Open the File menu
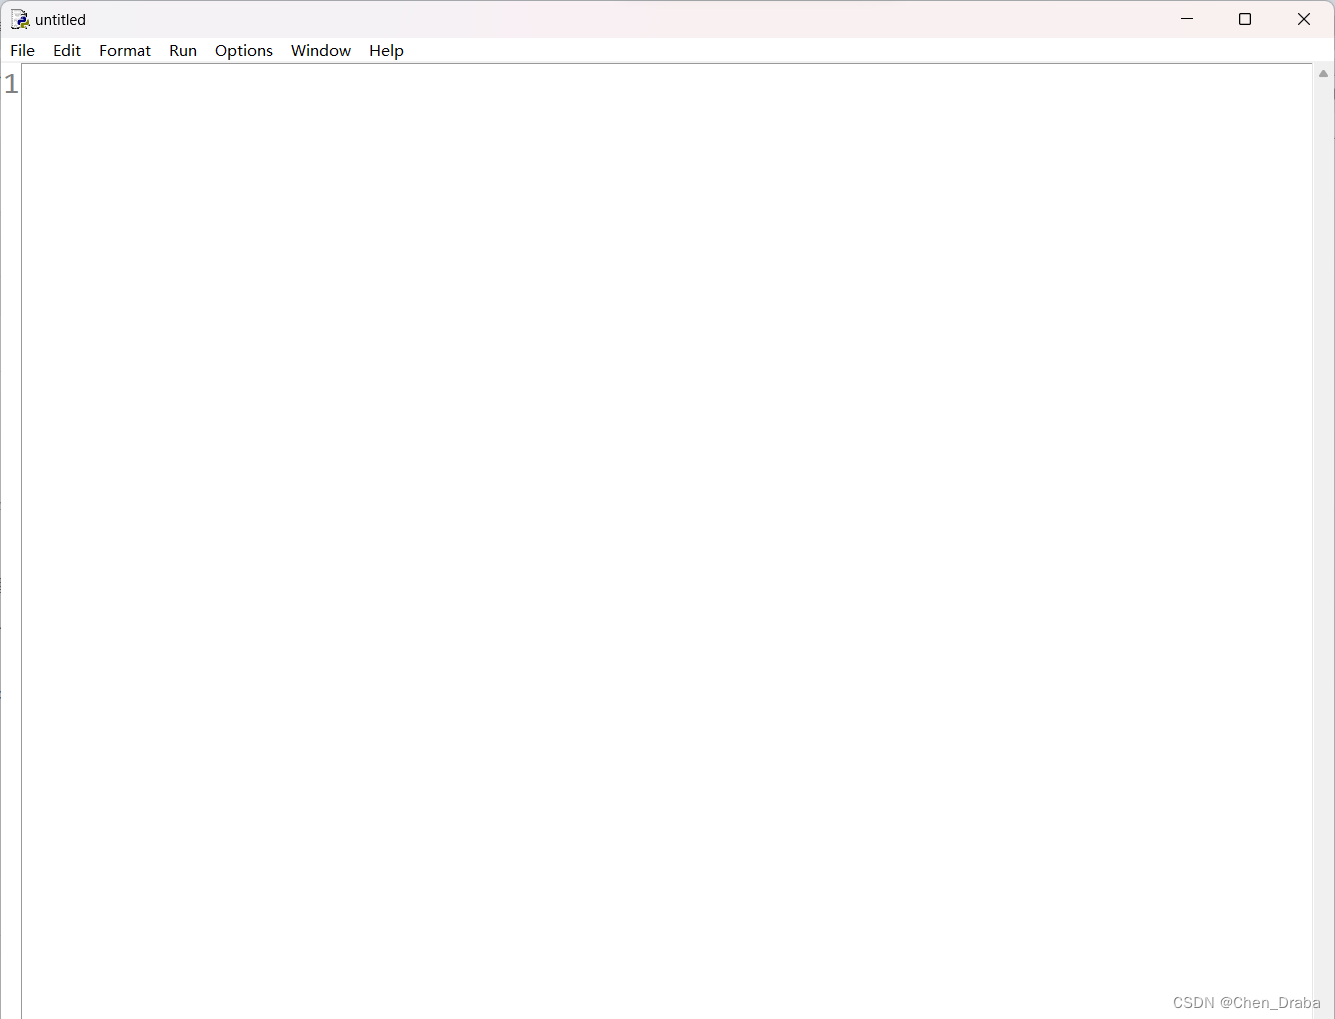 pyautogui.click(x=22, y=50)
